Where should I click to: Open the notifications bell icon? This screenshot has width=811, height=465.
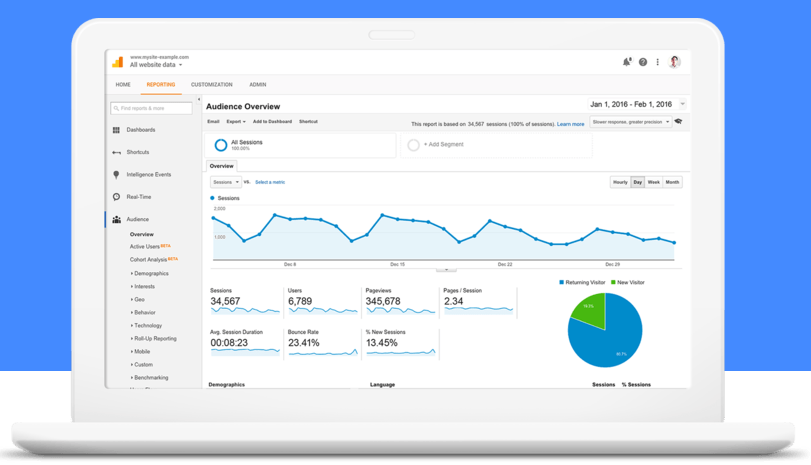[x=626, y=62]
